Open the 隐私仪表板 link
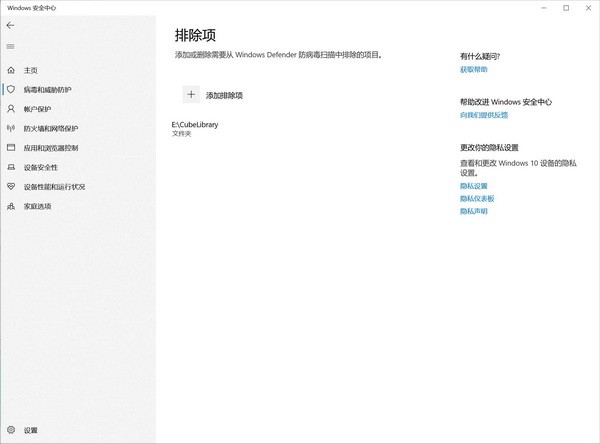The width and height of the screenshot is (600, 444). tap(477, 198)
